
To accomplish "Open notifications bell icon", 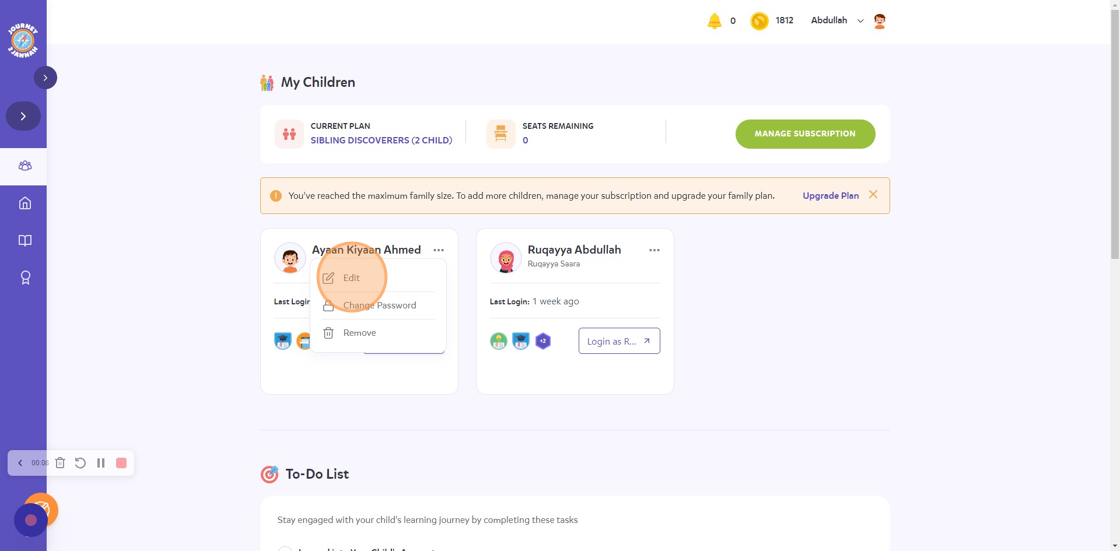I will pyautogui.click(x=714, y=21).
